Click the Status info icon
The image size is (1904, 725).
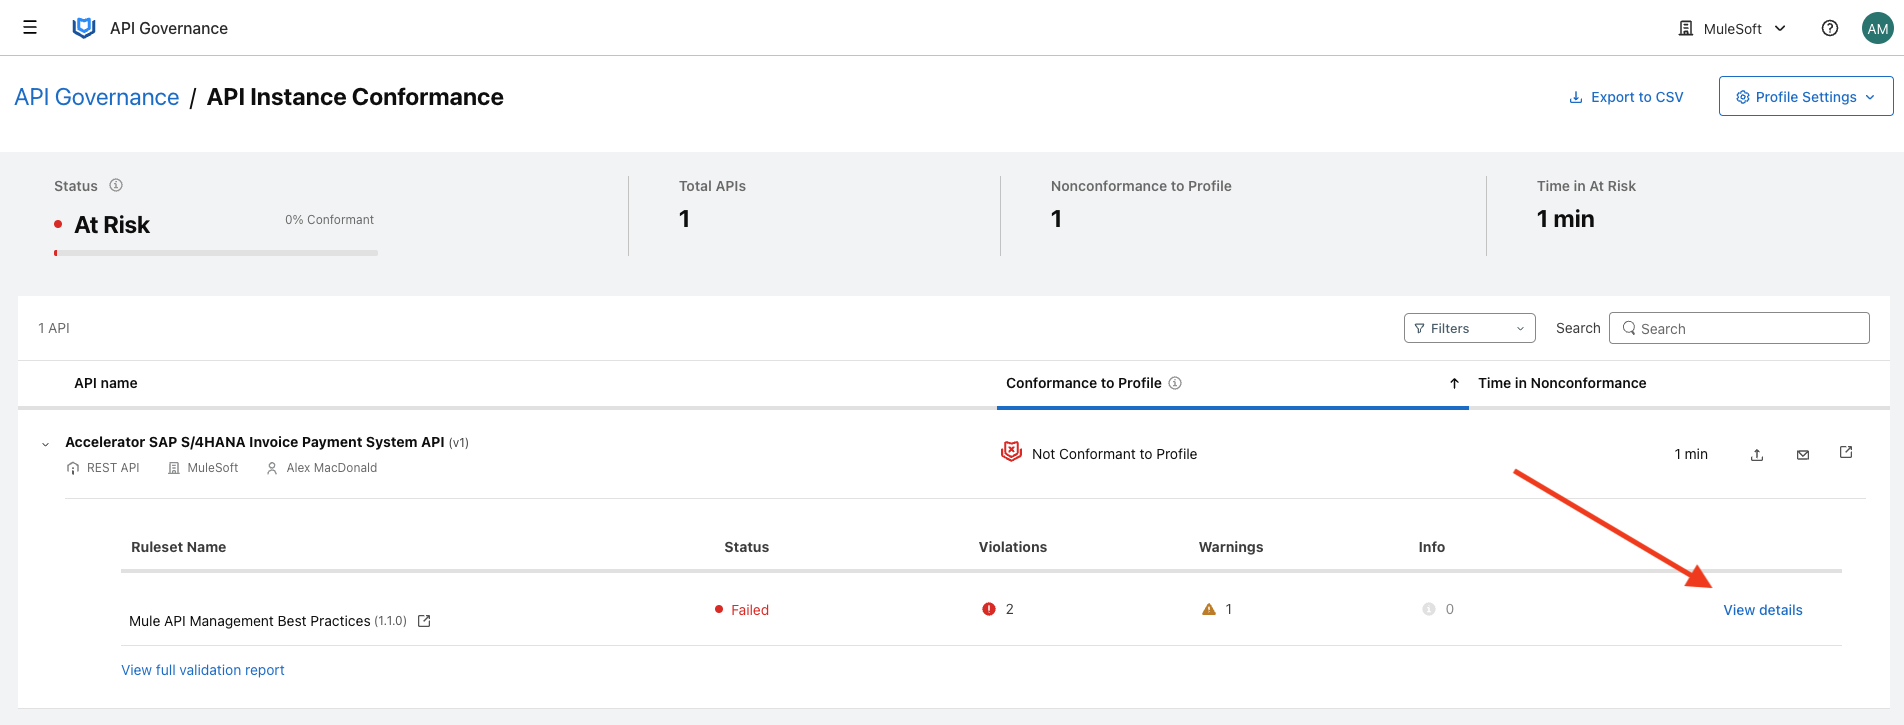tap(116, 185)
